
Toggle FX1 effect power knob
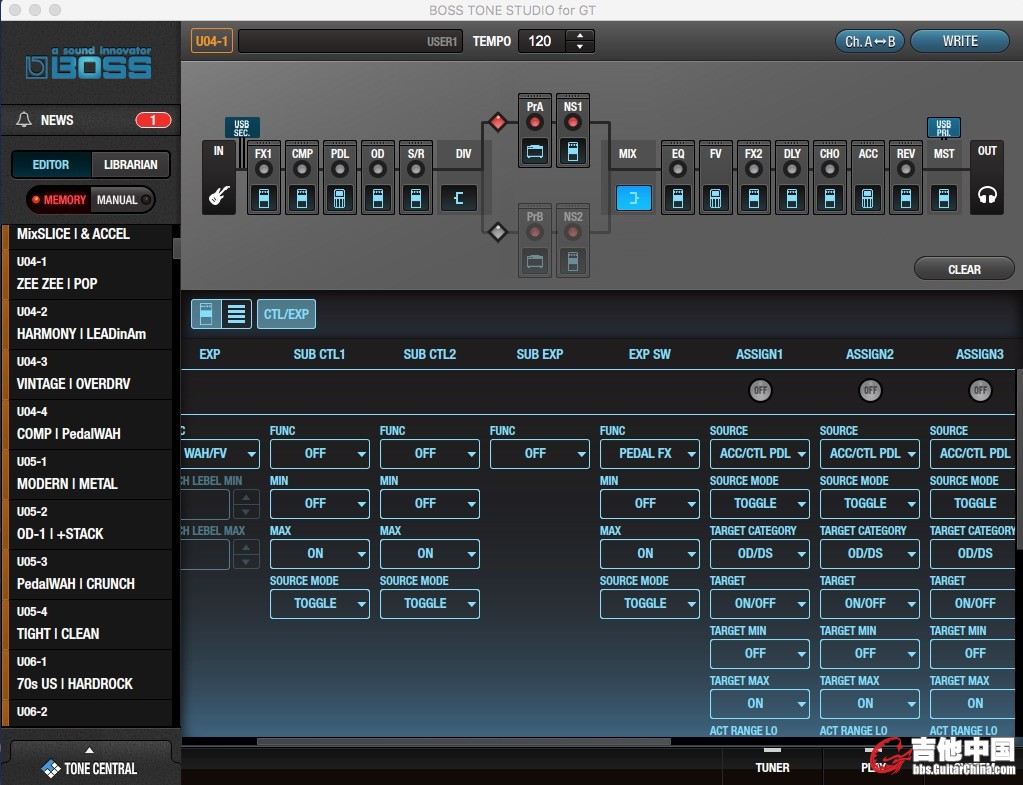(264, 170)
